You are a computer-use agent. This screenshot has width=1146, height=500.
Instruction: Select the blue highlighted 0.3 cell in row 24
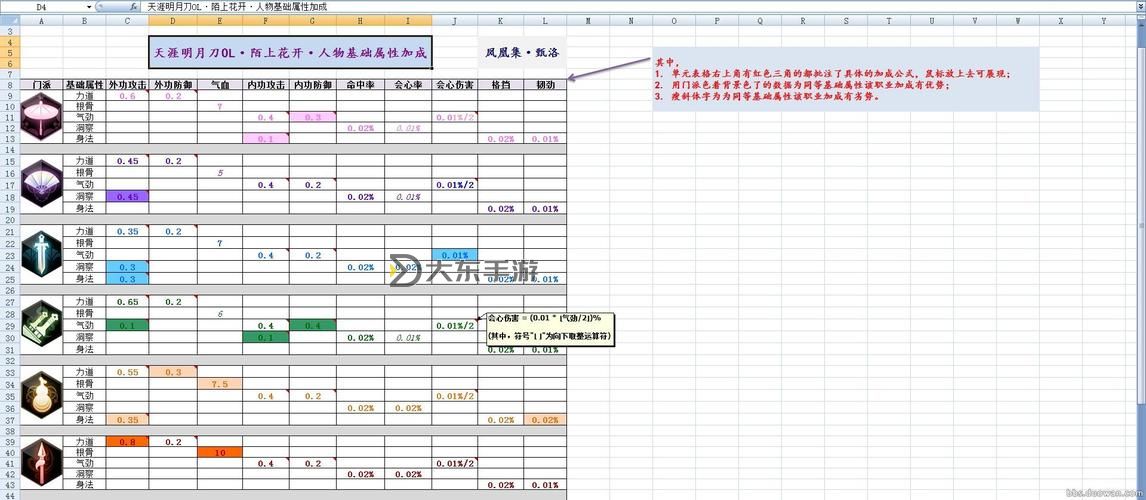[127, 267]
